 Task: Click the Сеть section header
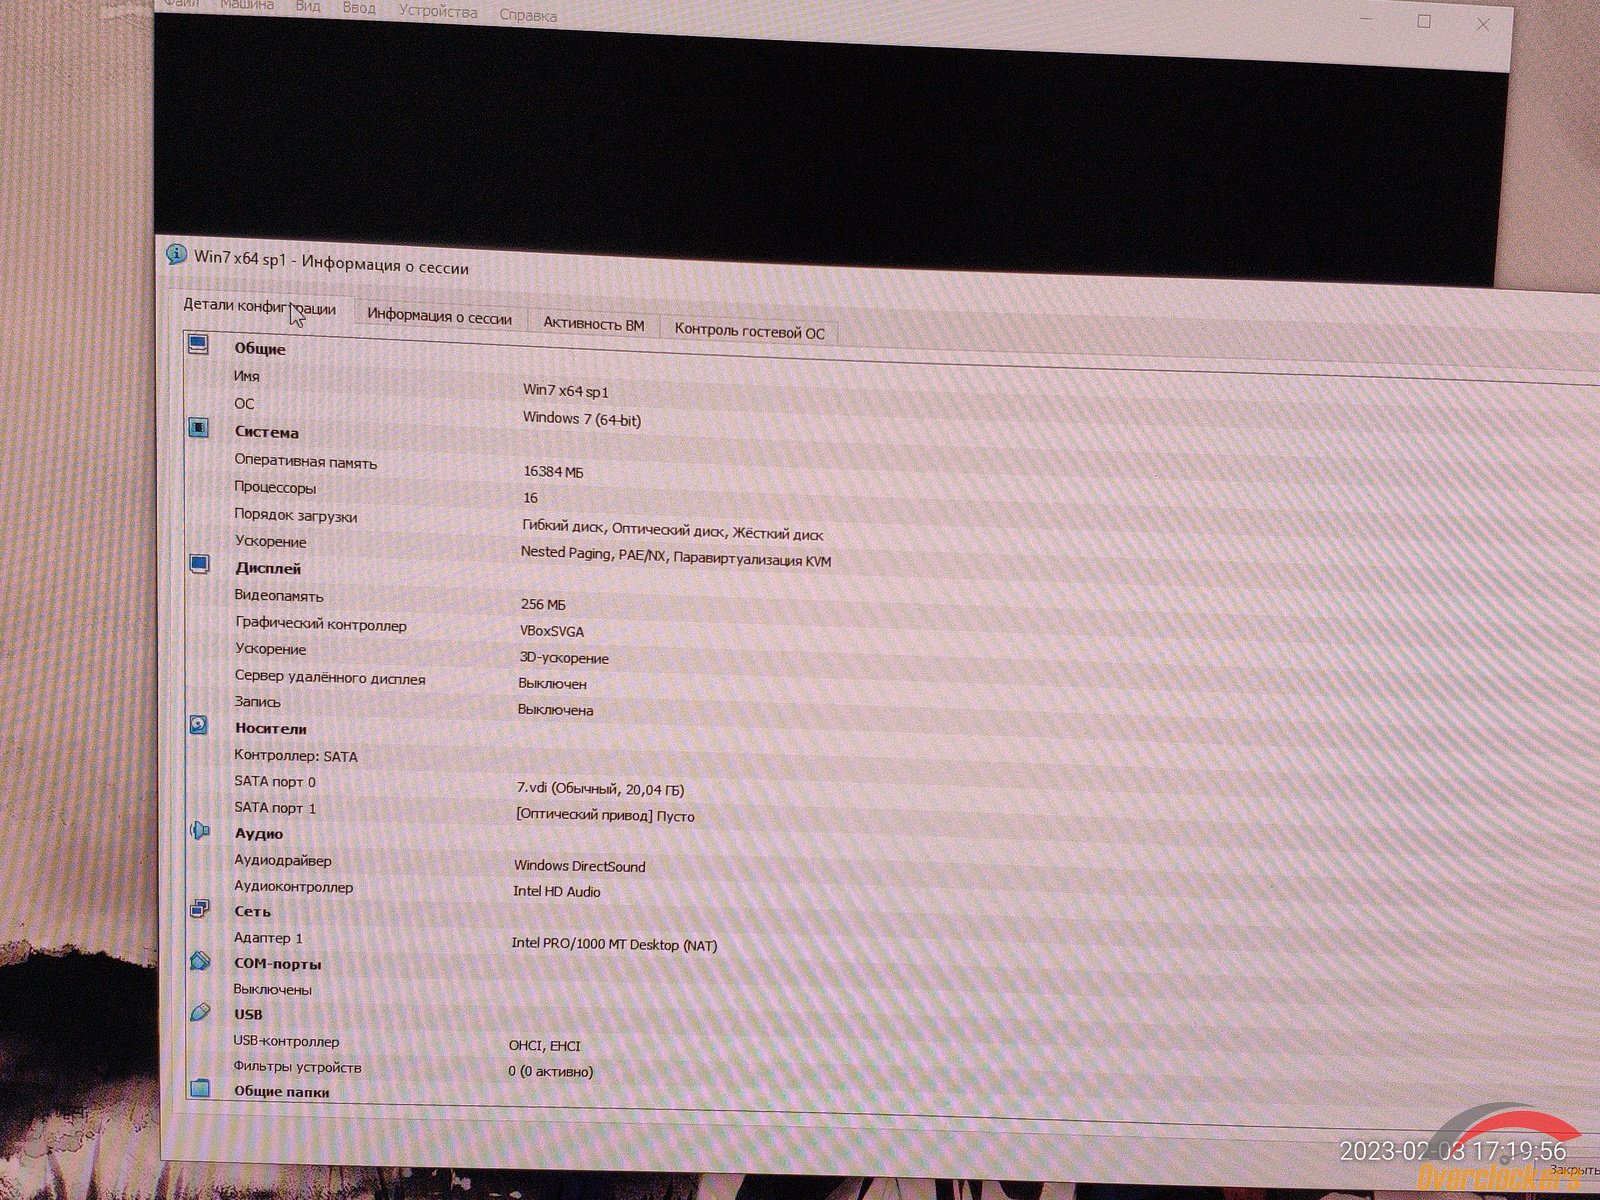[252, 911]
